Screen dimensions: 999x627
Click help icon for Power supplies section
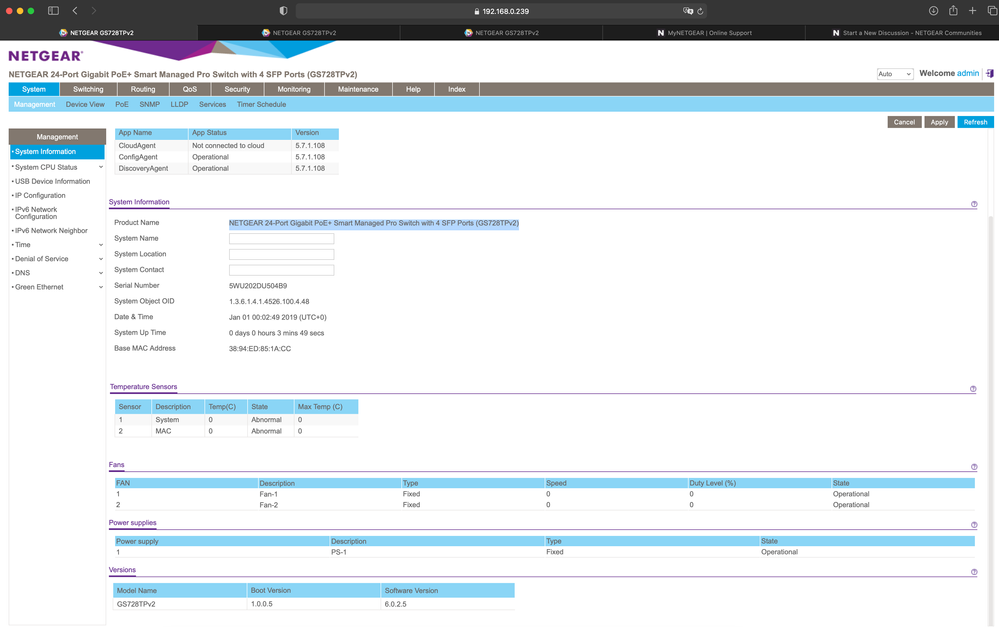(974, 525)
